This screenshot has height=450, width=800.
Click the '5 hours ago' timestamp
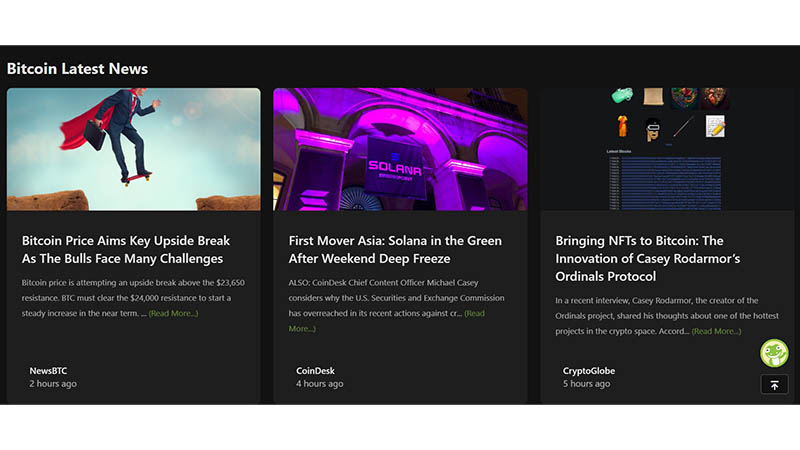pos(586,384)
